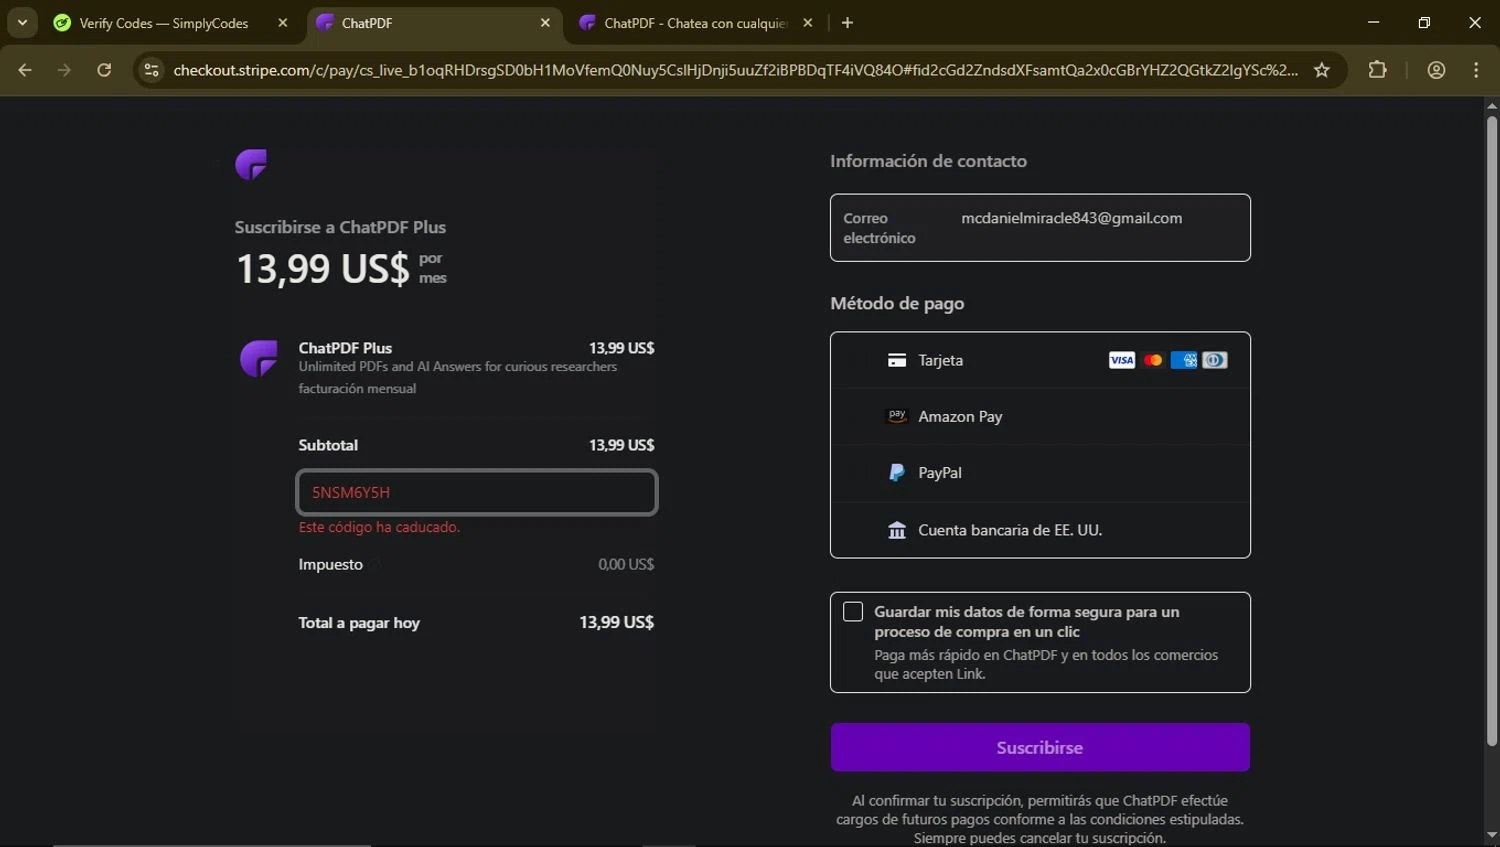Choose Amazon Pay payment option
This screenshot has height=847, width=1500.
[x=960, y=417]
